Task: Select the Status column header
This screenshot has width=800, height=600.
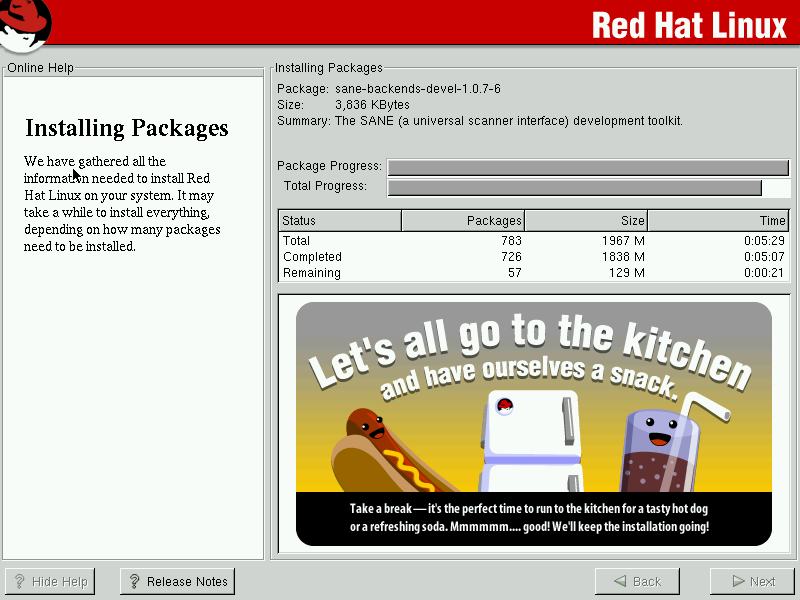Action: click(x=340, y=220)
